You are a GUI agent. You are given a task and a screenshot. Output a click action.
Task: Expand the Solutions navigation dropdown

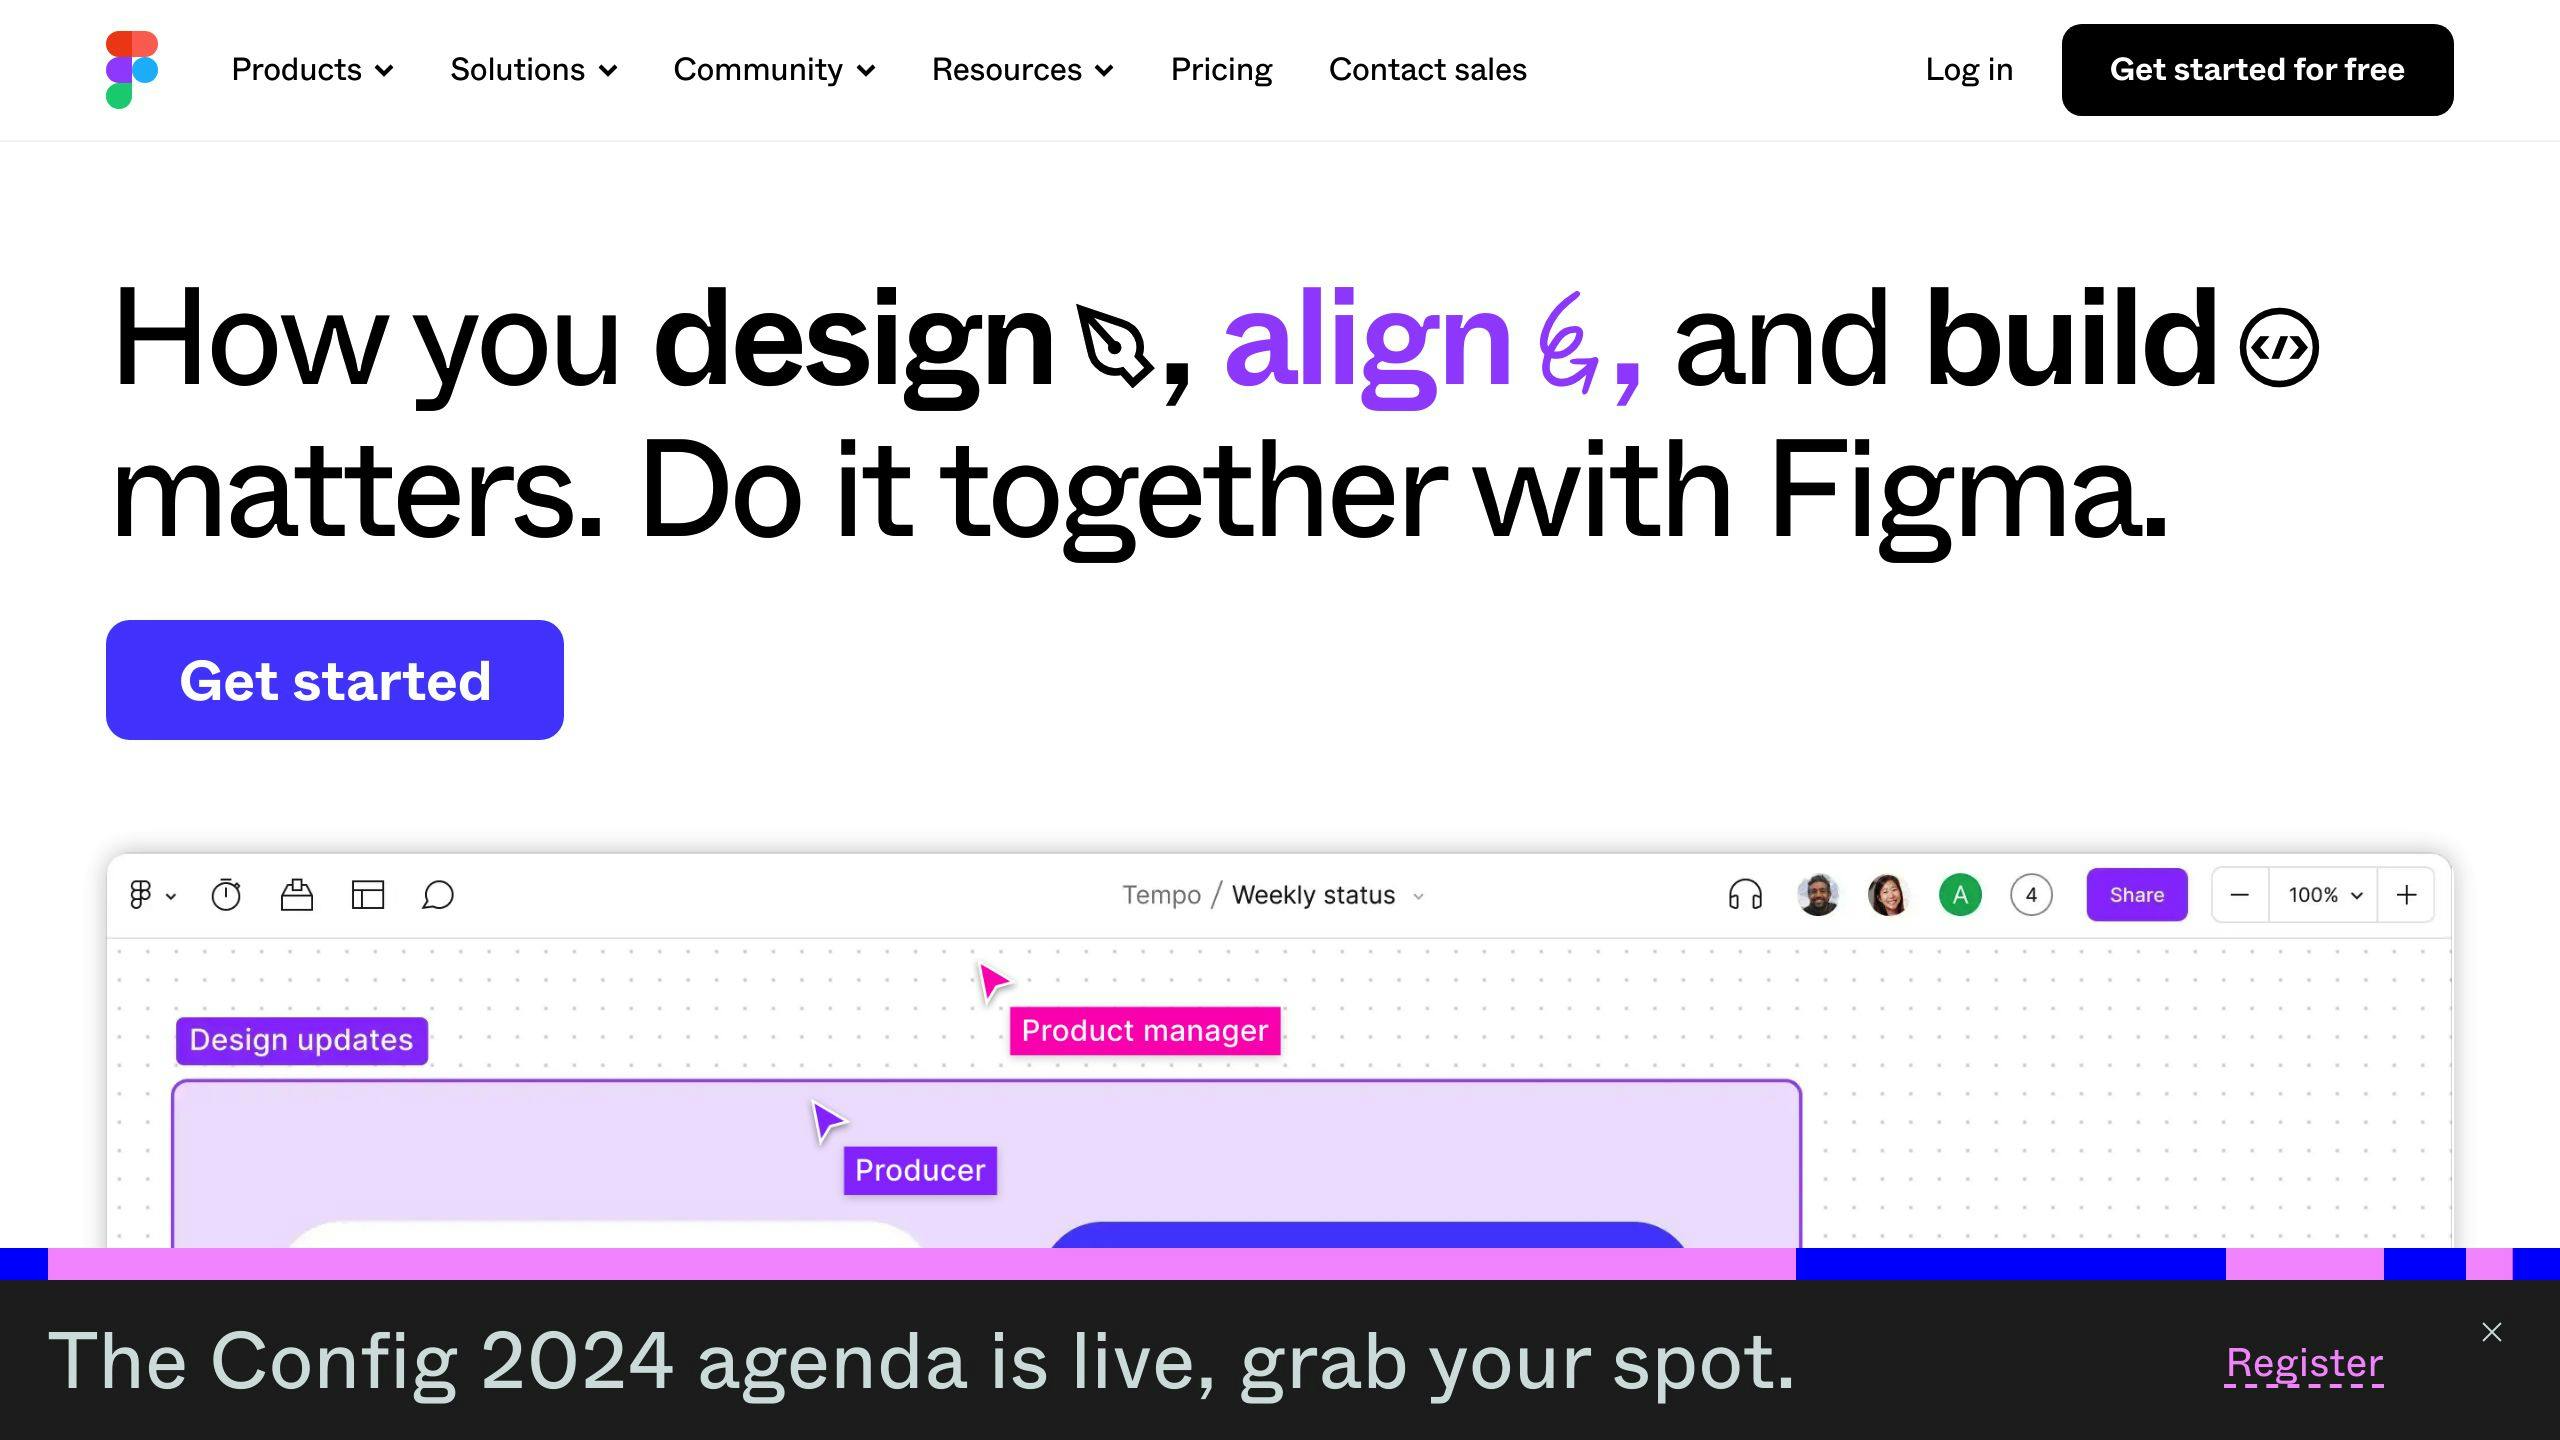pos(535,69)
